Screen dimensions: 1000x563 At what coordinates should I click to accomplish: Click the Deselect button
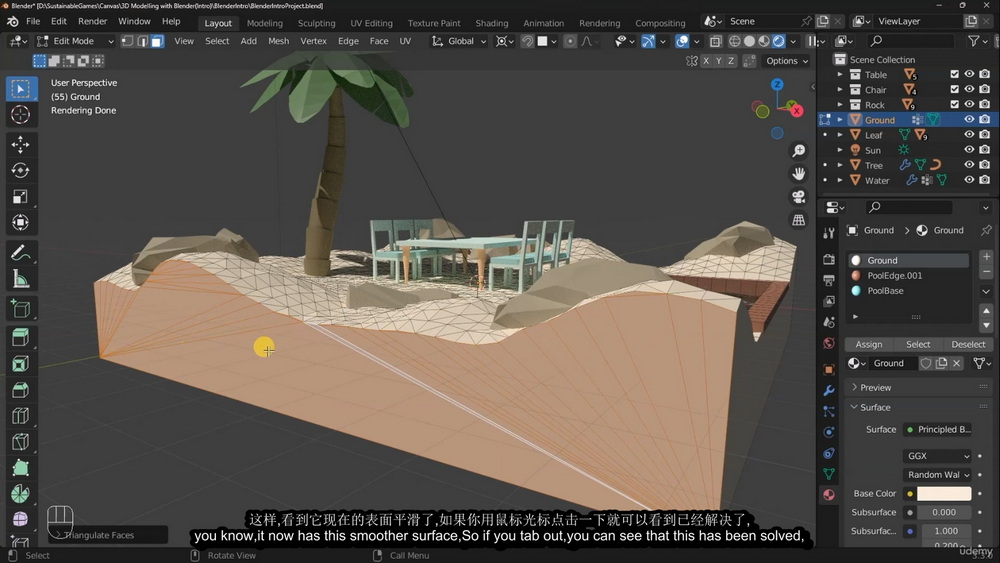point(968,344)
